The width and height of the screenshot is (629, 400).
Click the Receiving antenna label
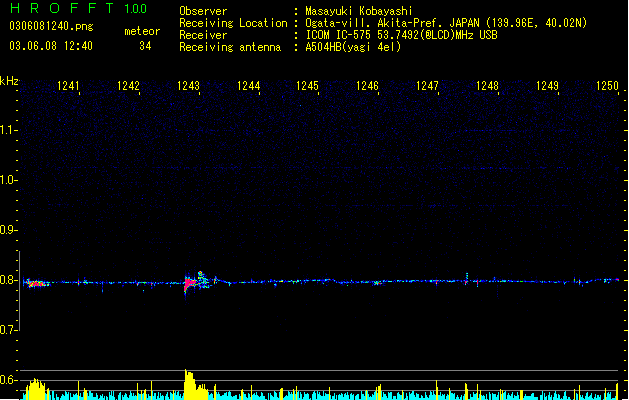pos(230,47)
